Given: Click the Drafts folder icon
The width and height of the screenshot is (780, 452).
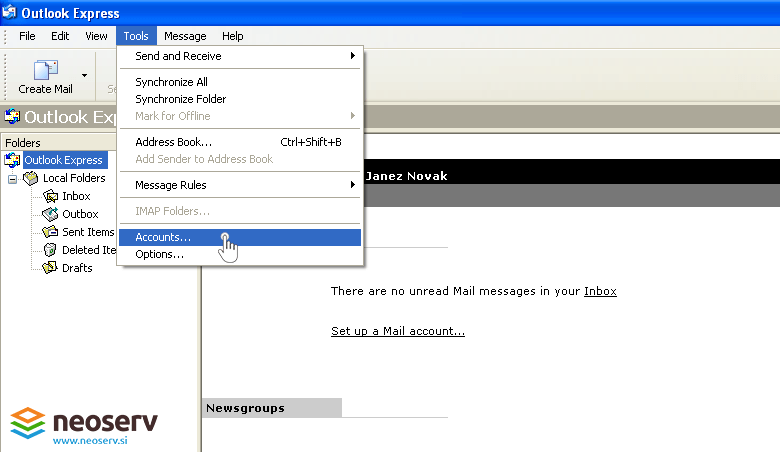Looking at the screenshot, I should point(50,268).
